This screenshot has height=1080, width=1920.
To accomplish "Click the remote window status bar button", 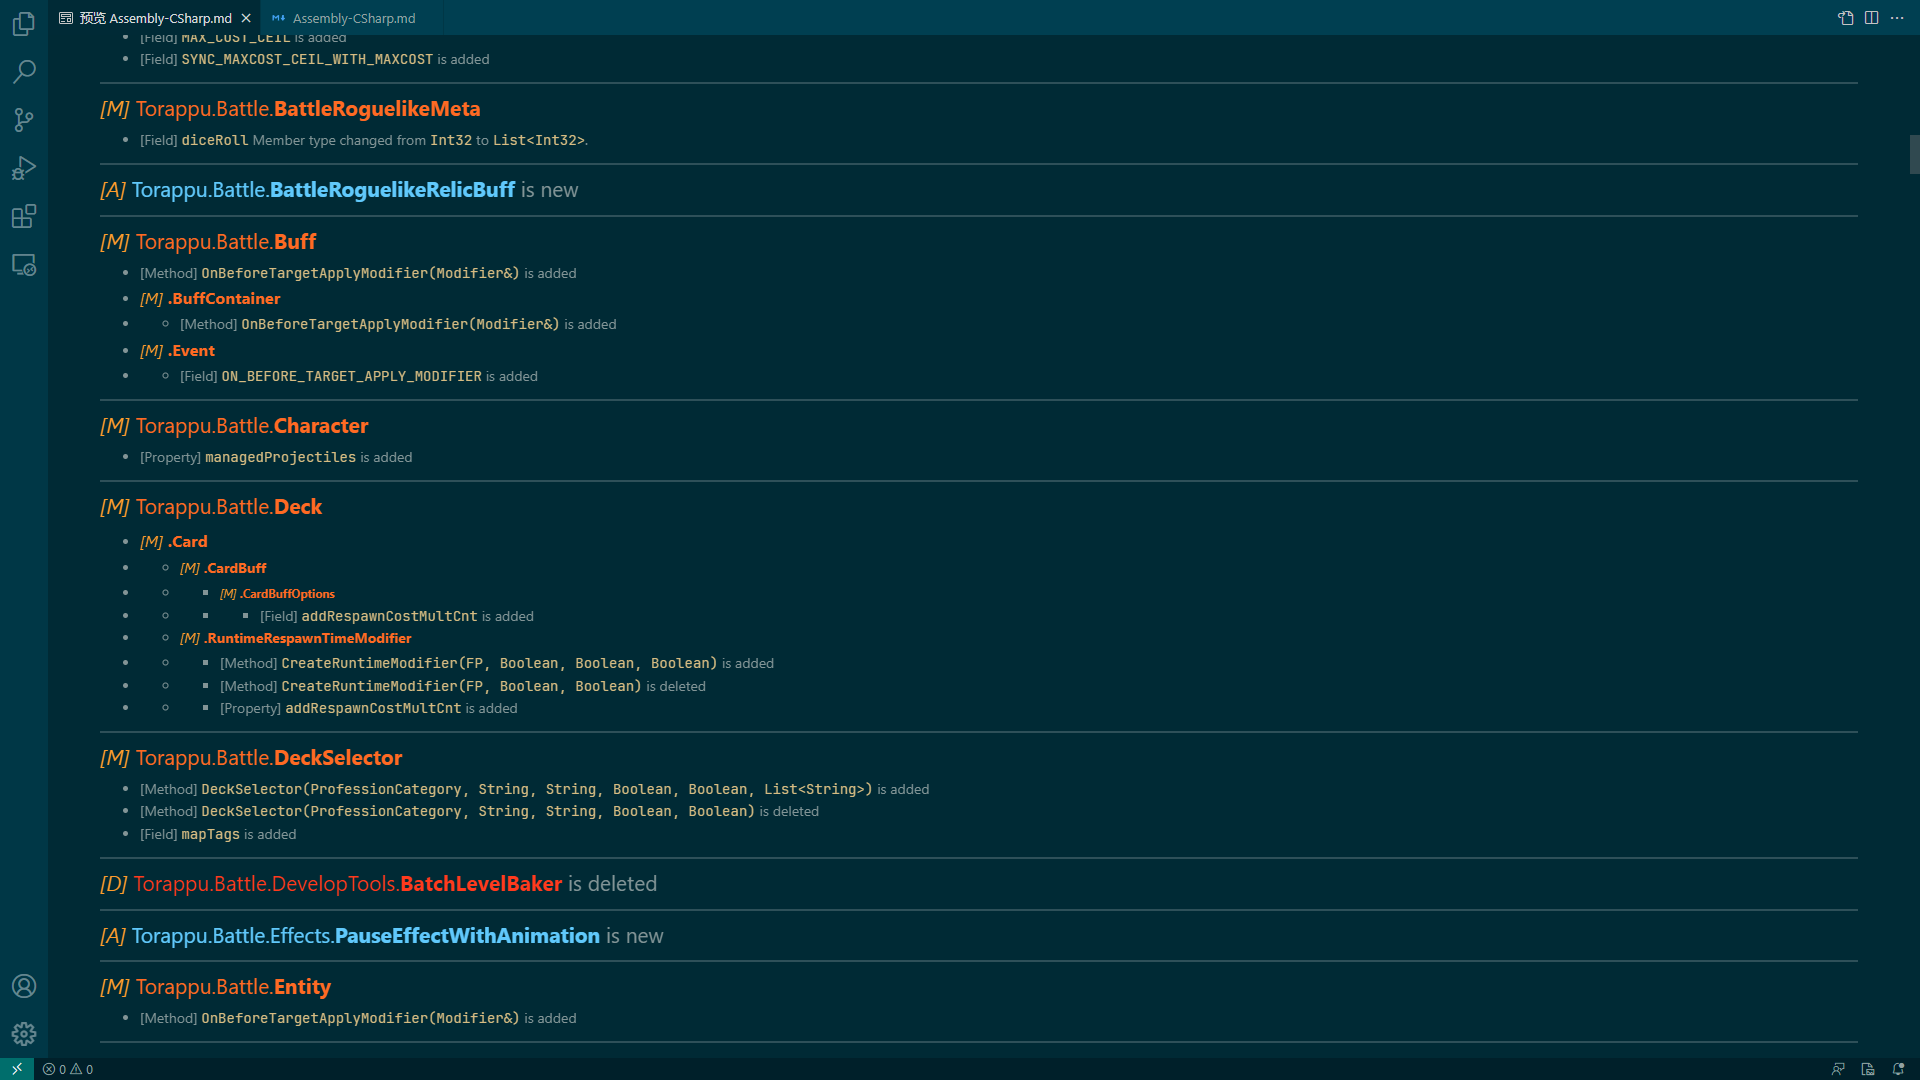I will (x=17, y=1069).
